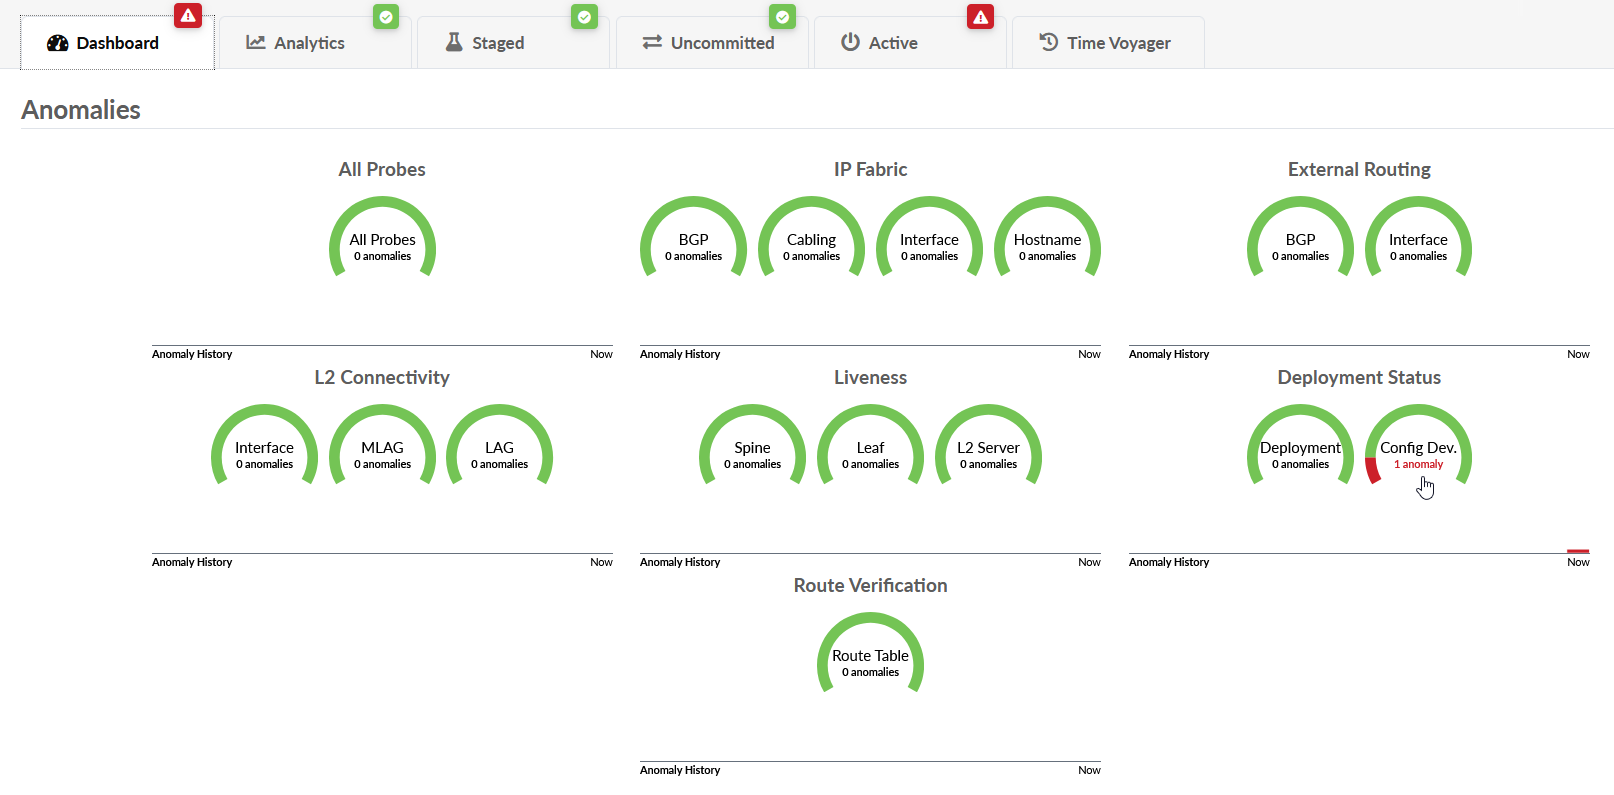Viewport: 1614px width, 795px height.
Task: Click the "Liveness" section heading
Action: tap(870, 378)
